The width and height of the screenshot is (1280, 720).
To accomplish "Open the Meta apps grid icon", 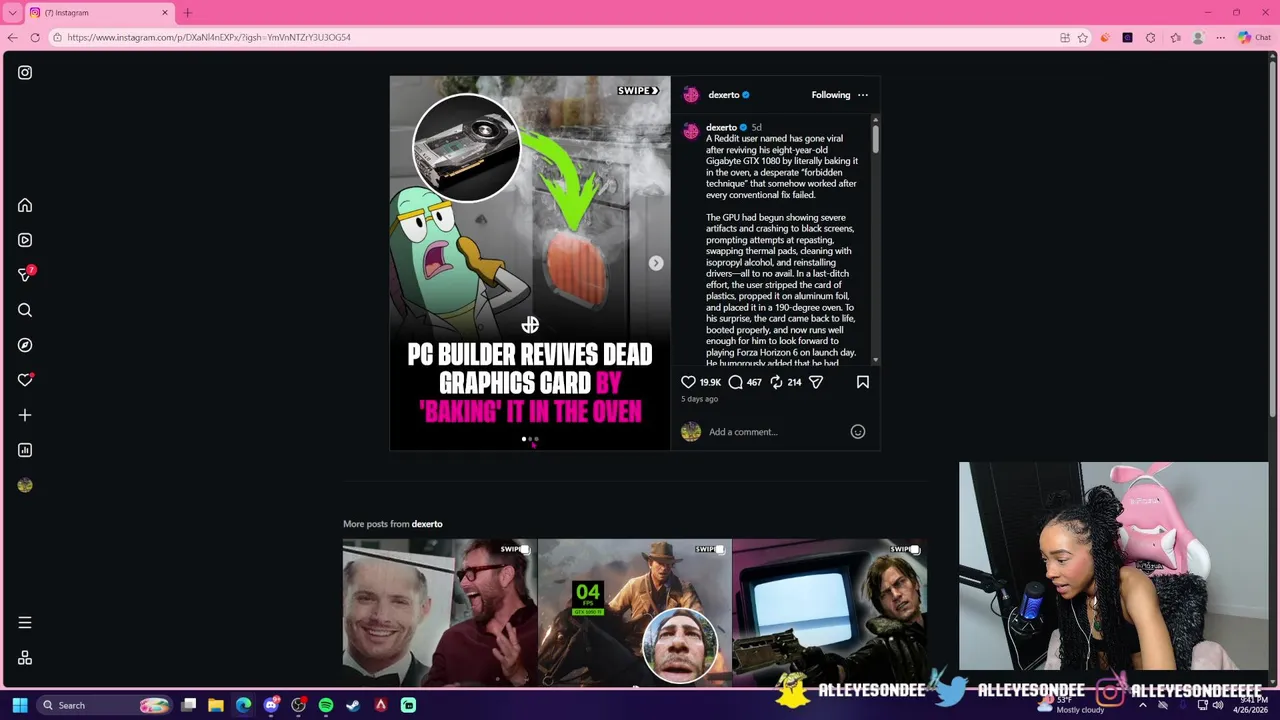I will (25, 658).
